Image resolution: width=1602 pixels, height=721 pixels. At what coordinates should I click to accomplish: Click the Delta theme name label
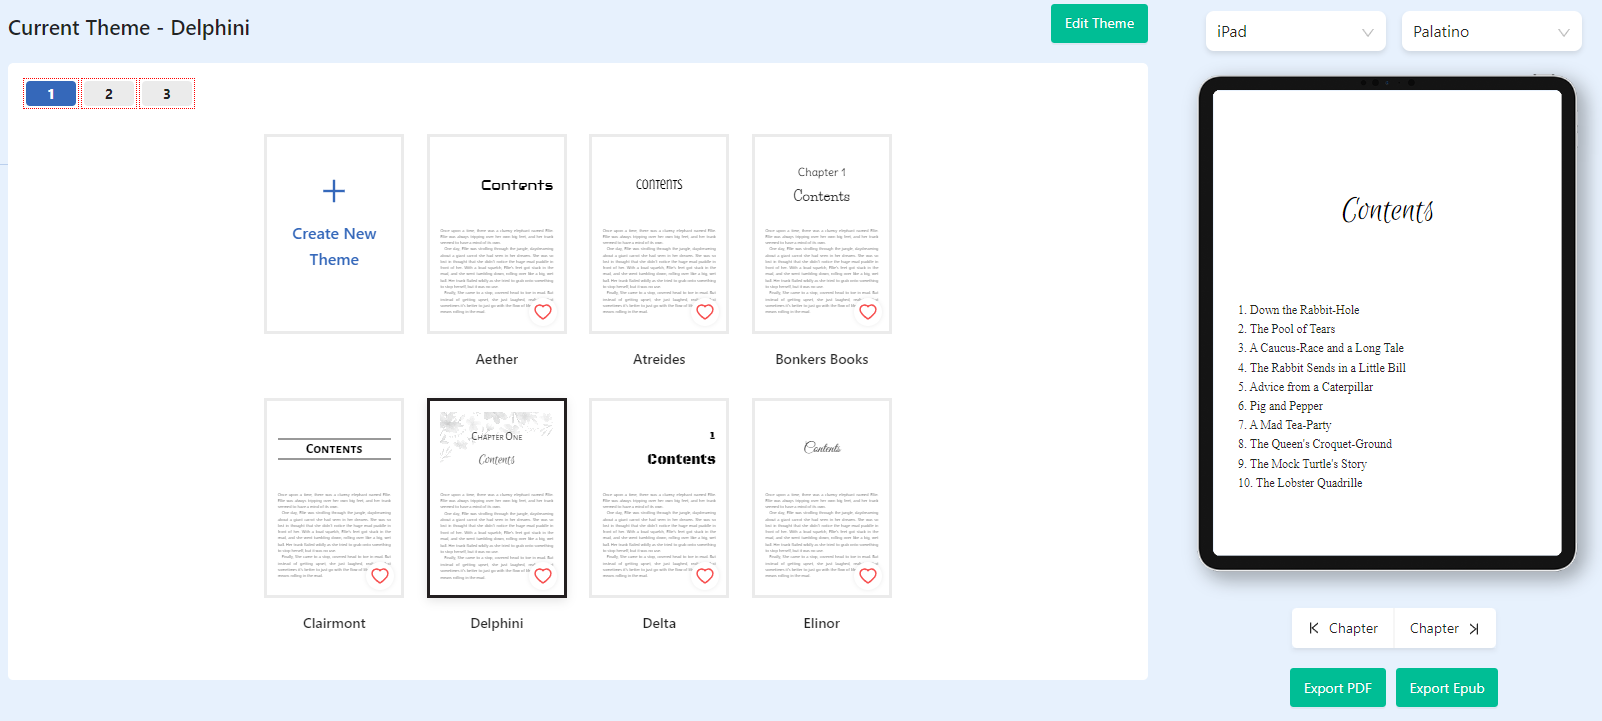[659, 623]
